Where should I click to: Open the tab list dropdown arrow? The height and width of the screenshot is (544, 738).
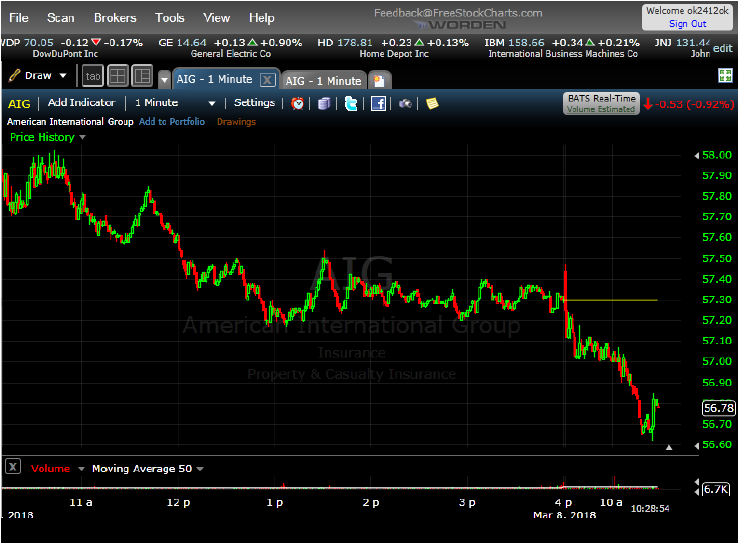tap(164, 80)
